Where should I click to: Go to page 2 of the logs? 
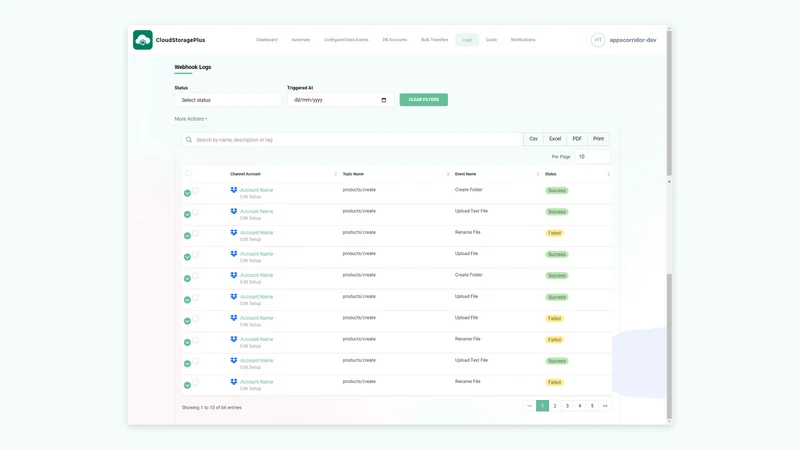pyautogui.click(x=555, y=406)
